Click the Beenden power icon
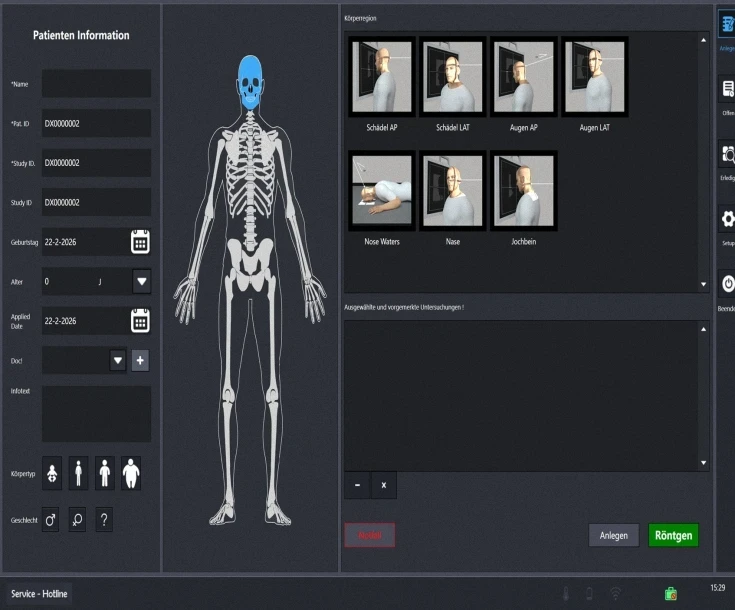This screenshot has width=735, height=610. pos(728,284)
